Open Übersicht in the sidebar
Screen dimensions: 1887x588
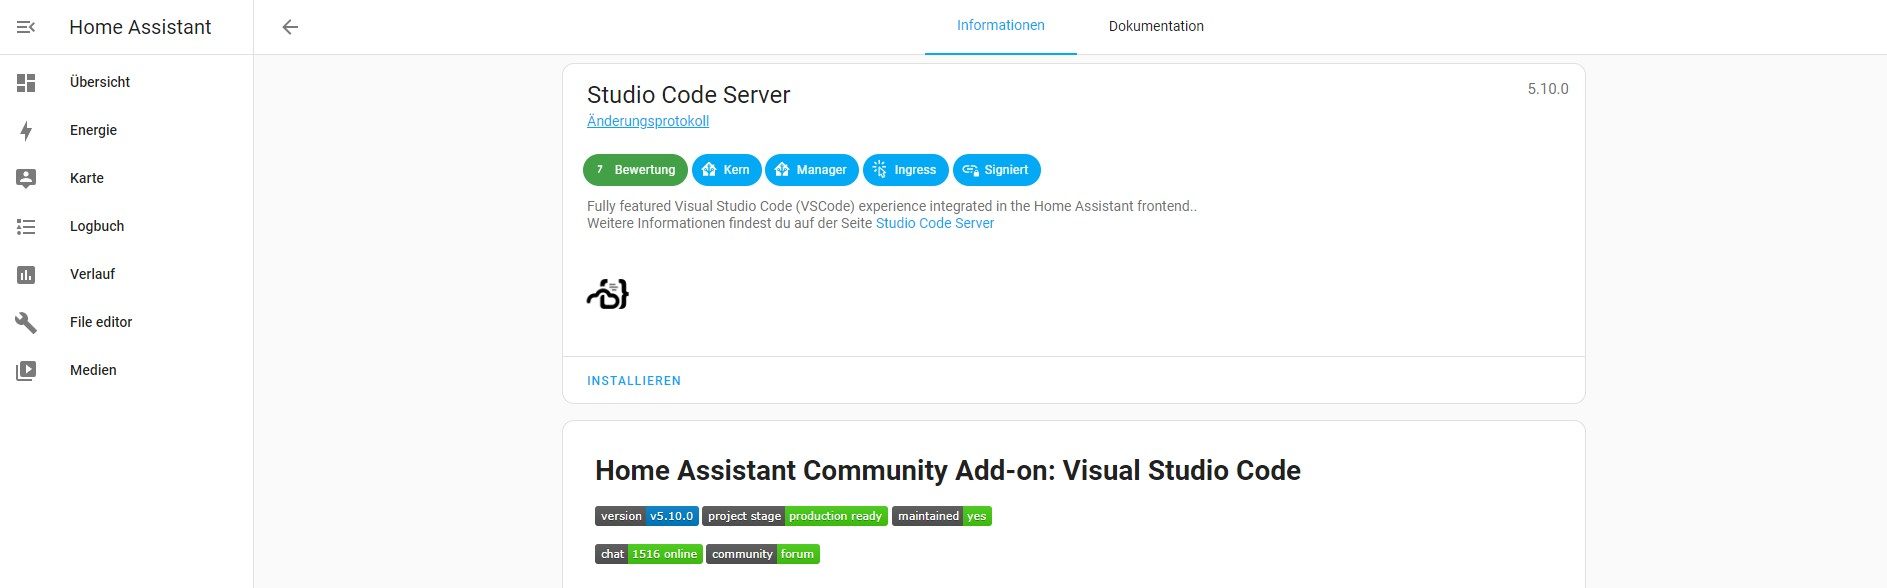pyautogui.click(x=126, y=83)
